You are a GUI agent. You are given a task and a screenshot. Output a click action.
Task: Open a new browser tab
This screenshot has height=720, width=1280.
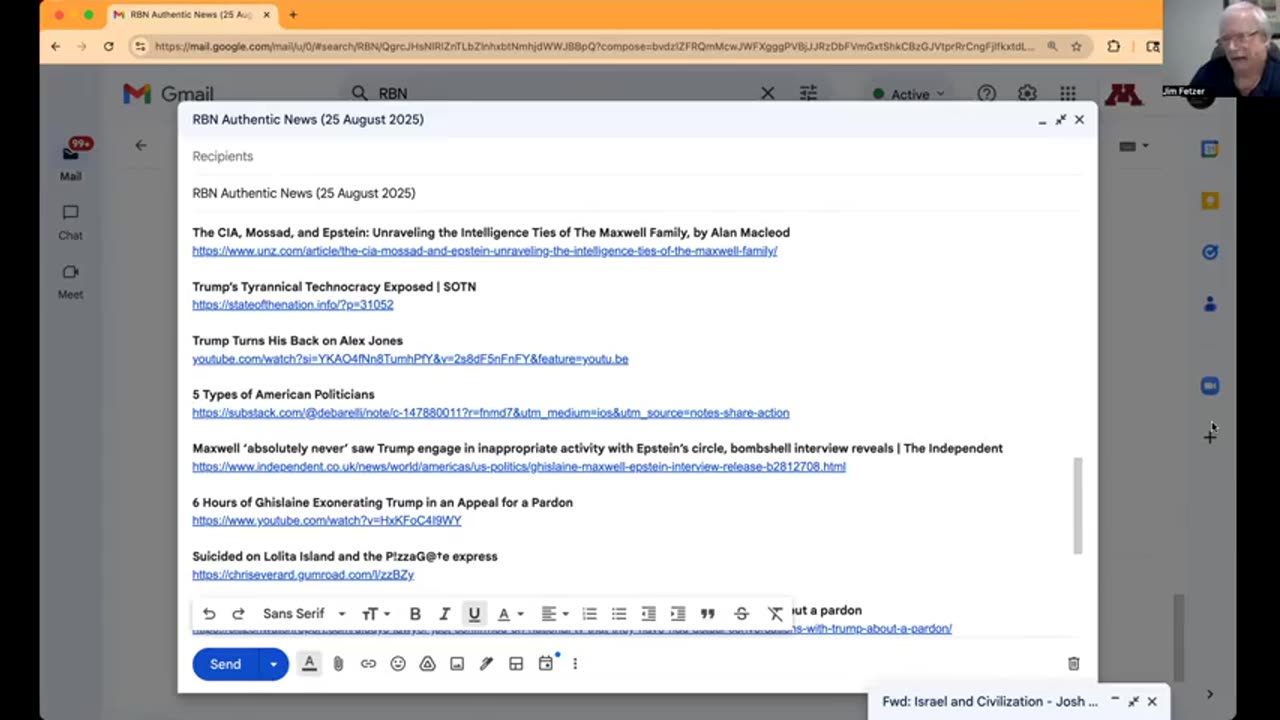tap(293, 15)
